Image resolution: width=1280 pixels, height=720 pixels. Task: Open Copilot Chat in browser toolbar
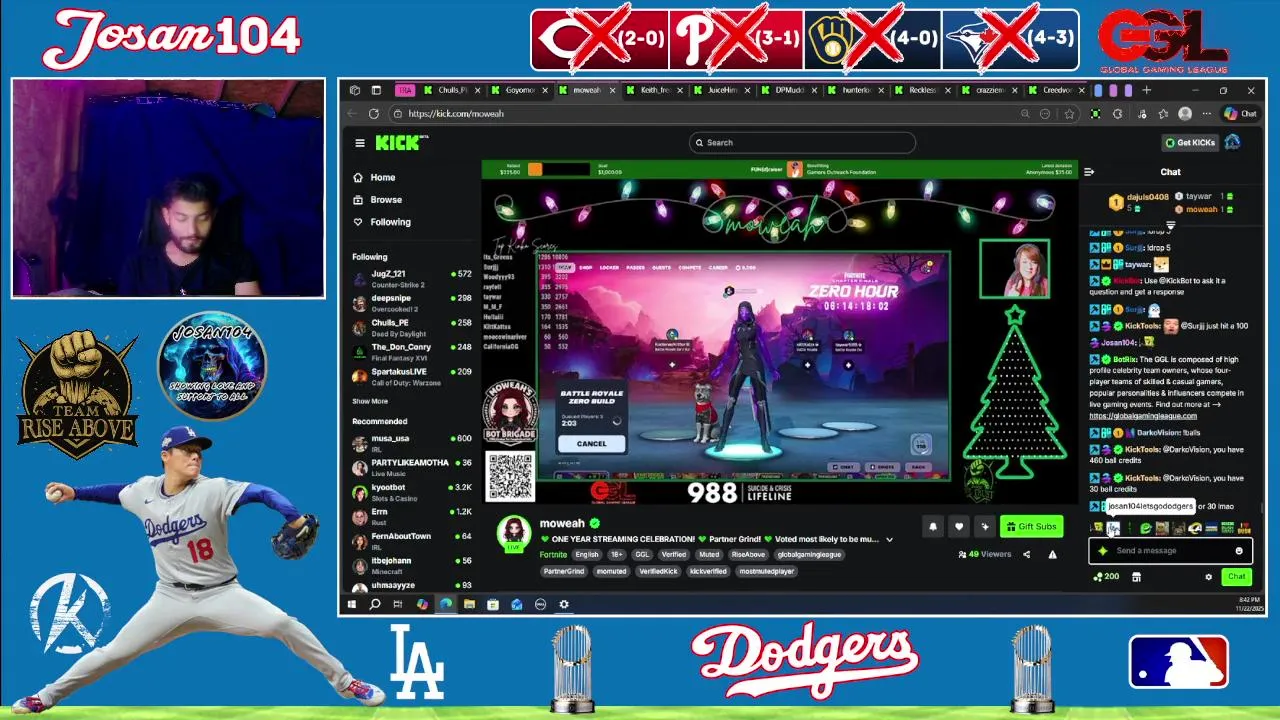pos(1241,114)
